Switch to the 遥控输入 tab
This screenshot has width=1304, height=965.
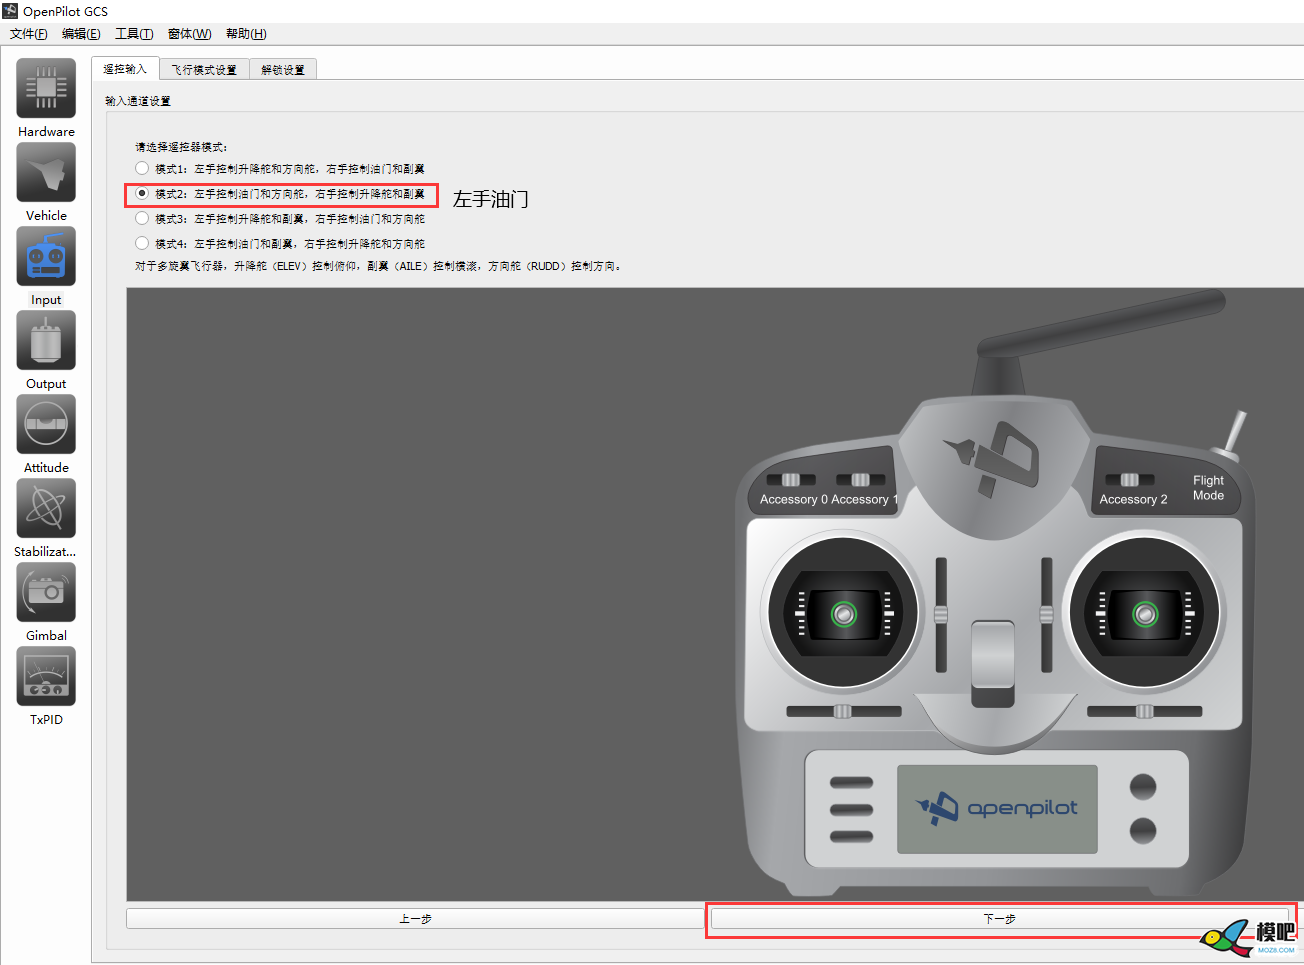(x=125, y=69)
